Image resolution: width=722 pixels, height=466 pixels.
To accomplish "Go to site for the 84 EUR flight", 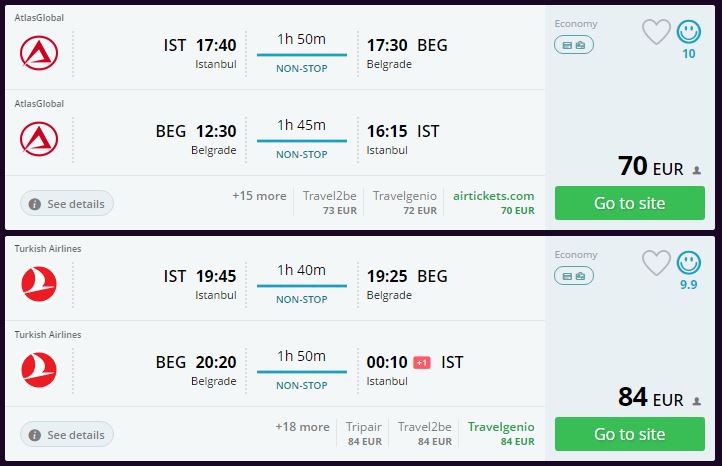I will [x=629, y=434].
